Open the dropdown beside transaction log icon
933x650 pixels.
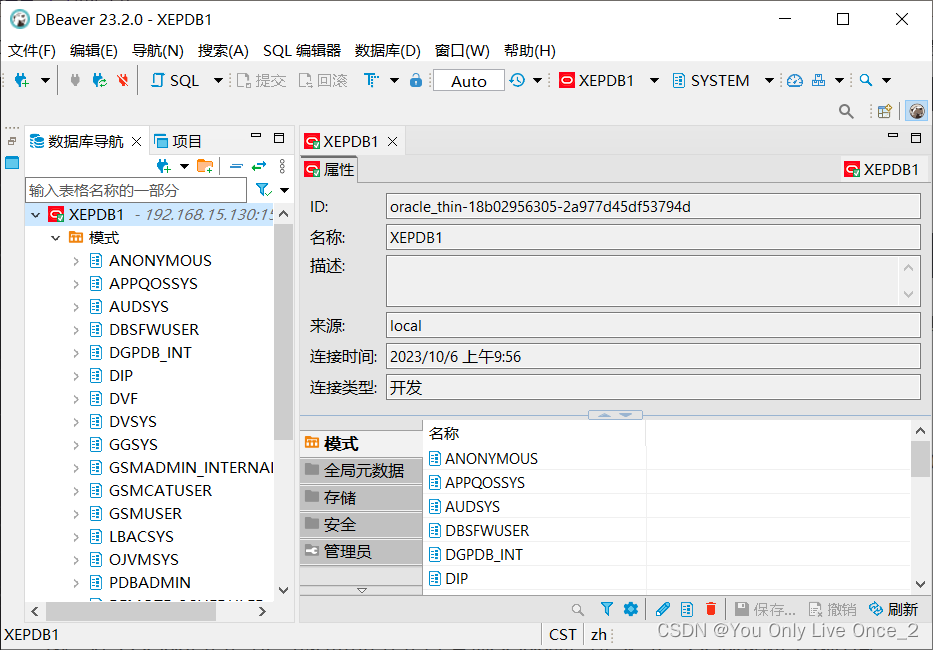coord(537,80)
